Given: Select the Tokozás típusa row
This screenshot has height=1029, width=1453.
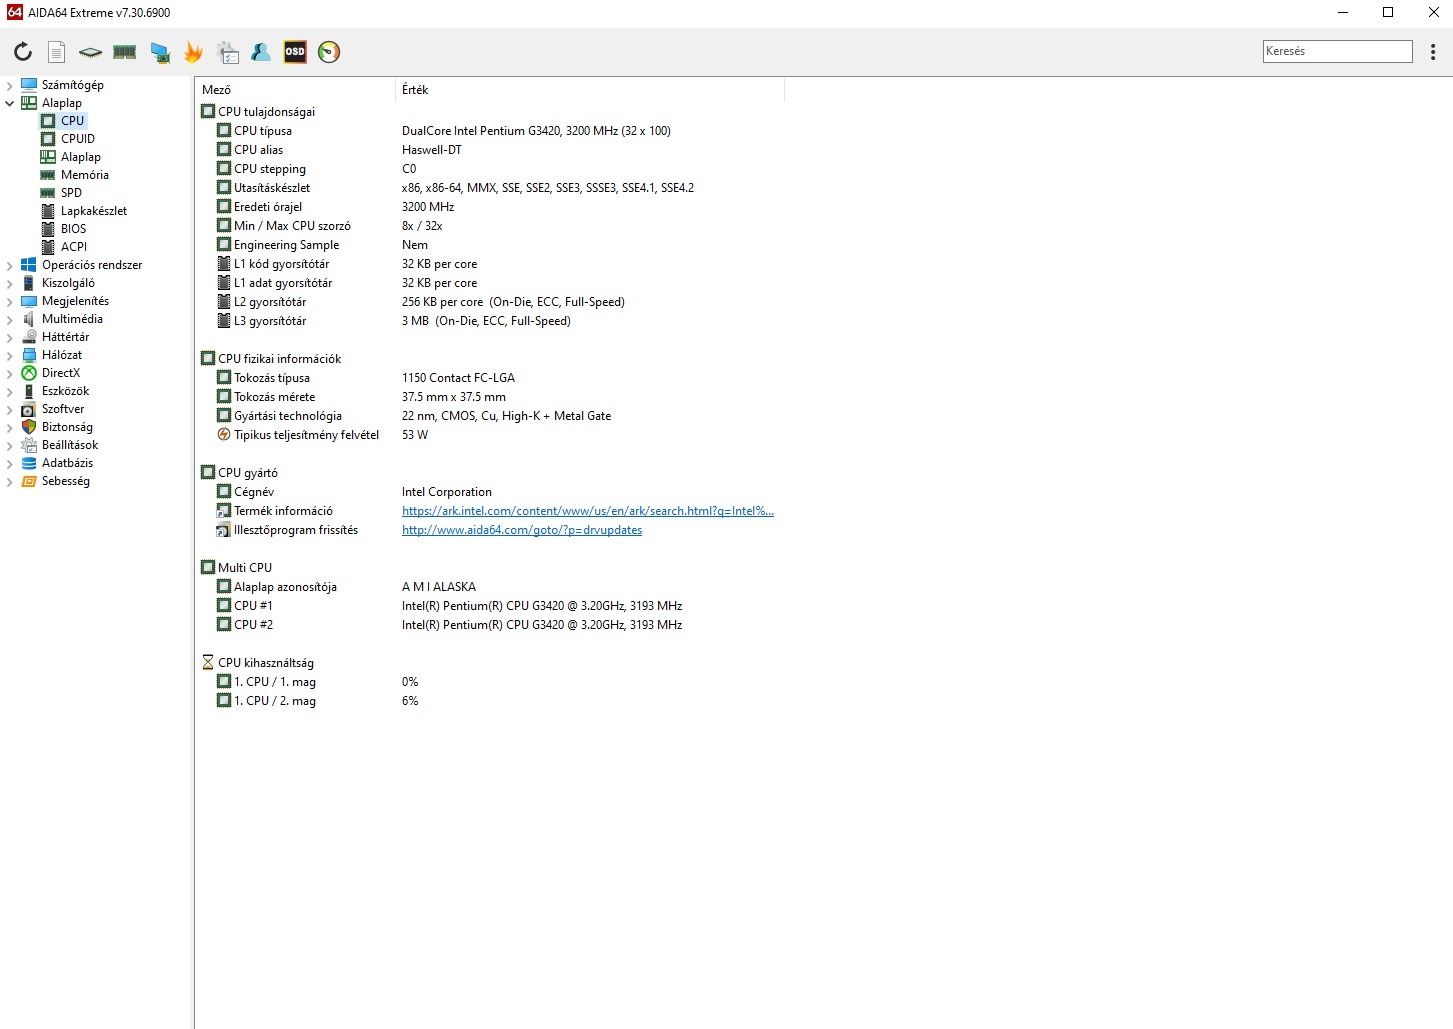Looking at the screenshot, I should (x=490, y=378).
